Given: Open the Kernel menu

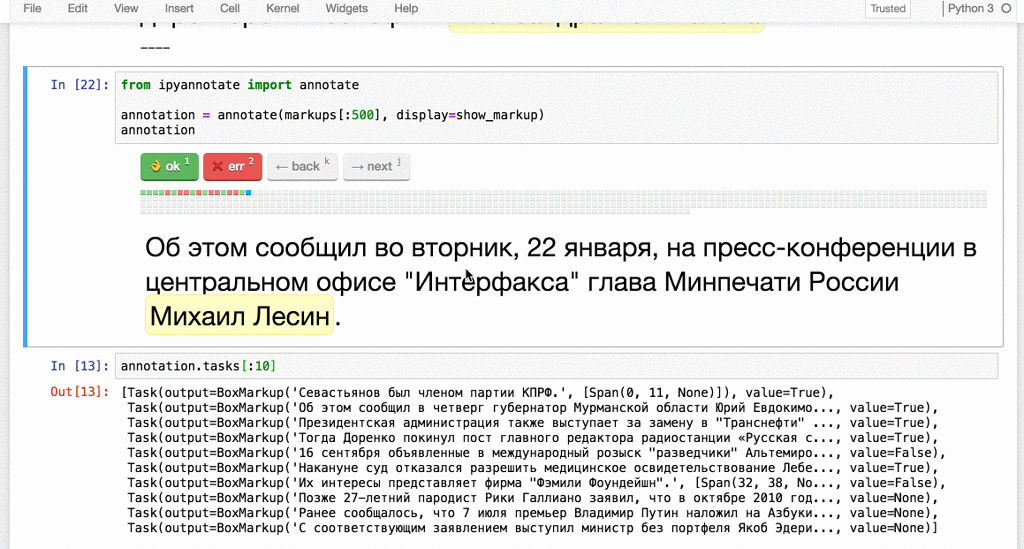Looking at the screenshot, I should [x=282, y=8].
